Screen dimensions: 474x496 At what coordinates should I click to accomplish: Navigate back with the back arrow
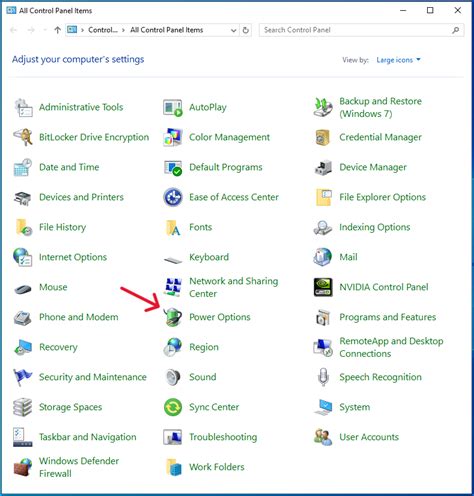[14, 30]
